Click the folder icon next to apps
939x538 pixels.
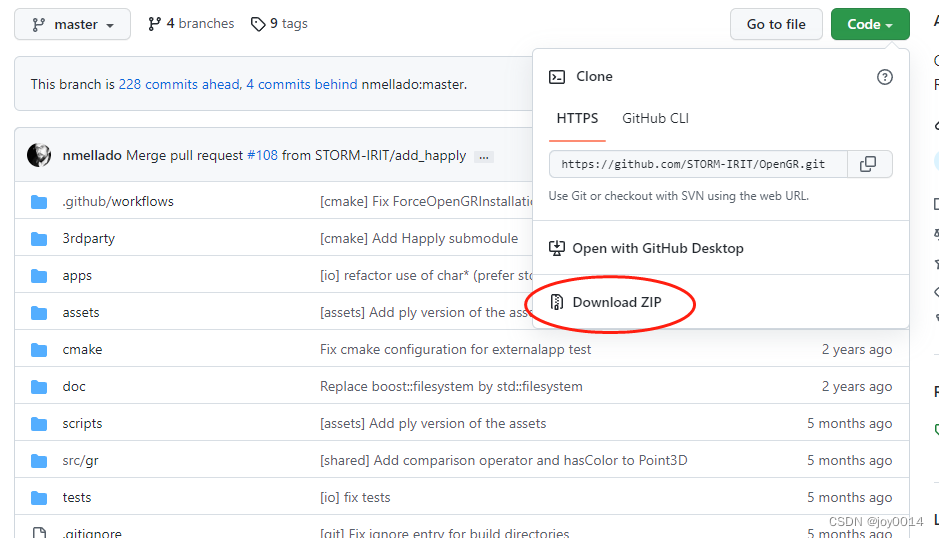coord(39,276)
